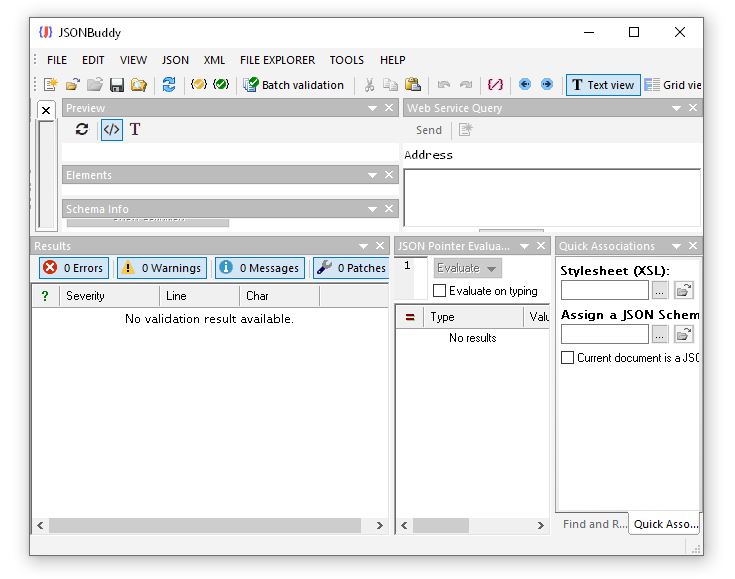Click the navigate back blue arrow
Screen dimensions: 735x579
pos(524,85)
